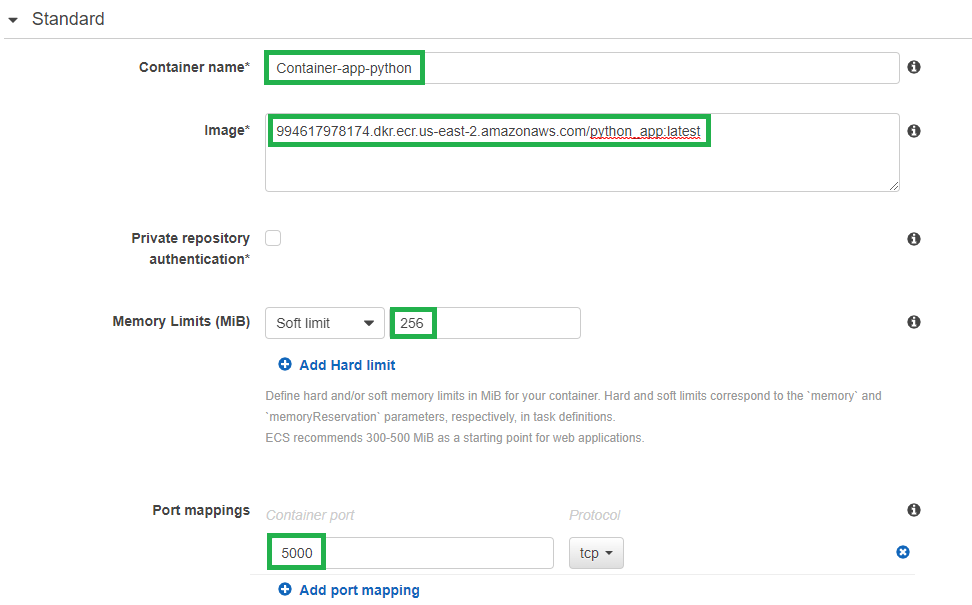Click inside the Image text area
Screen dimensions: 972x605
click(582, 152)
